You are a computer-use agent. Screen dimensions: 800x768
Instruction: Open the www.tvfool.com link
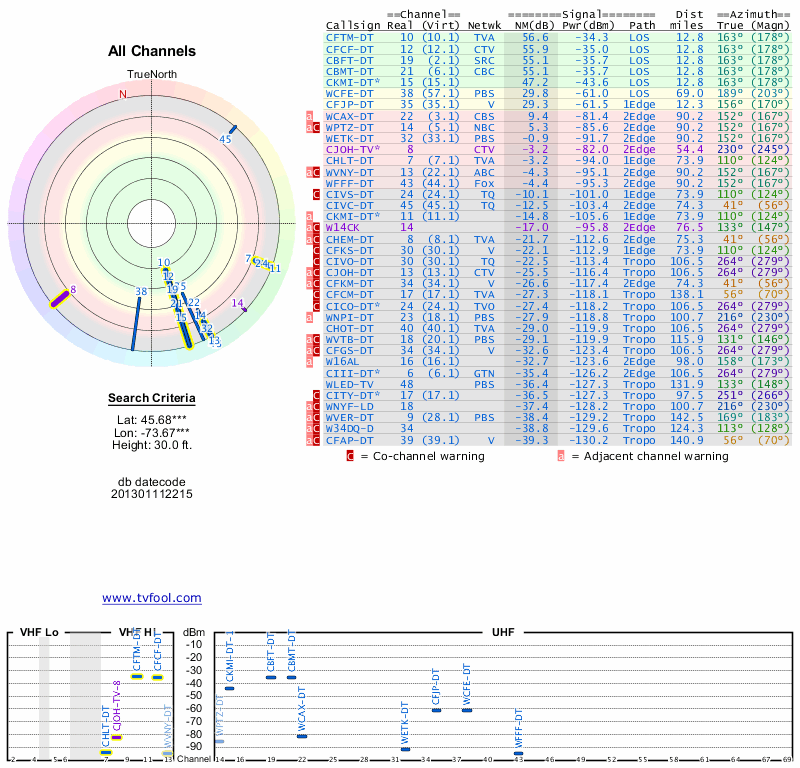[151, 598]
